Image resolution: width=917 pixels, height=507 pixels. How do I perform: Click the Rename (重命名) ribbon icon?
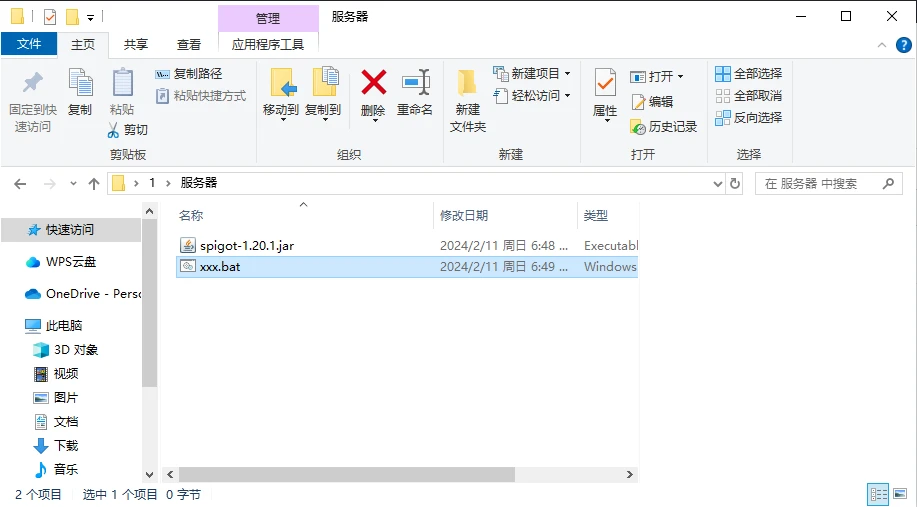[x=415, y=83]
